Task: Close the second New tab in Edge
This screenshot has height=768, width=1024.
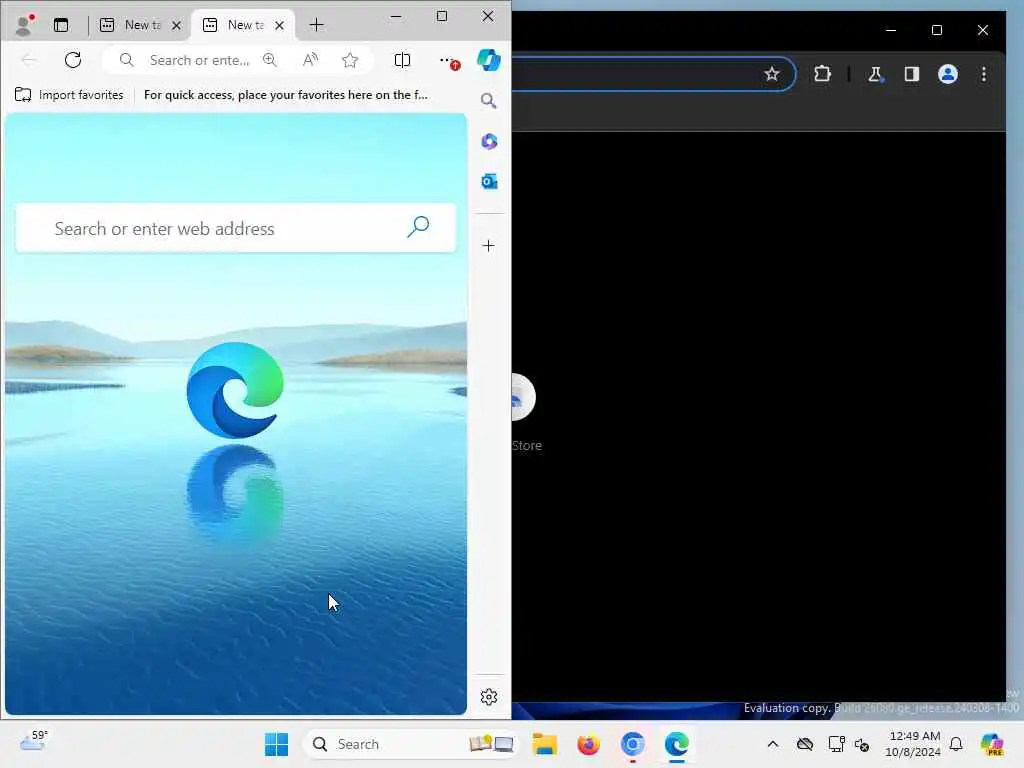Action: (280, 25)
